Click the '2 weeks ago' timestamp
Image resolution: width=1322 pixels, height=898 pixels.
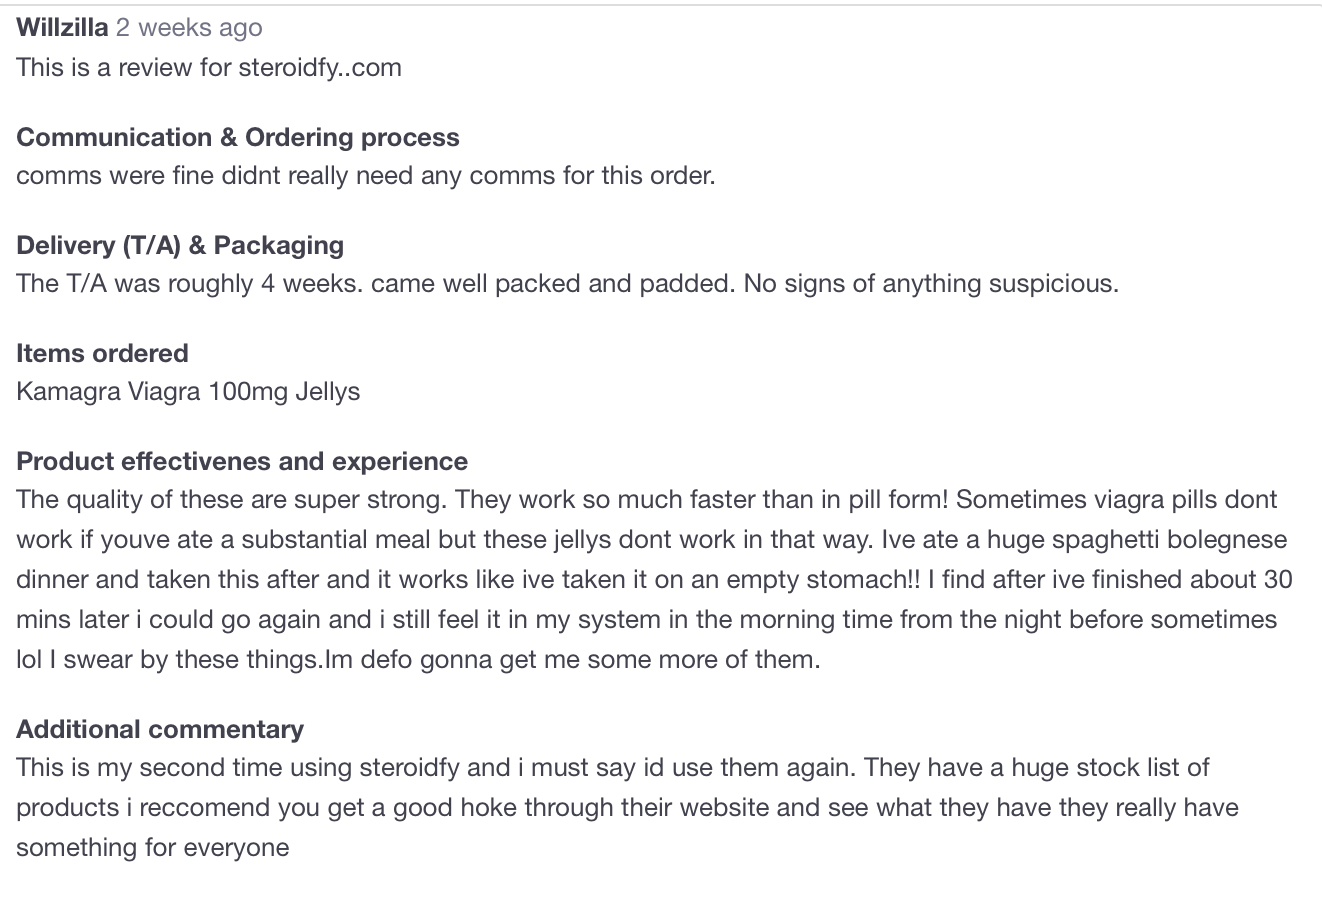tap(189, 27)
